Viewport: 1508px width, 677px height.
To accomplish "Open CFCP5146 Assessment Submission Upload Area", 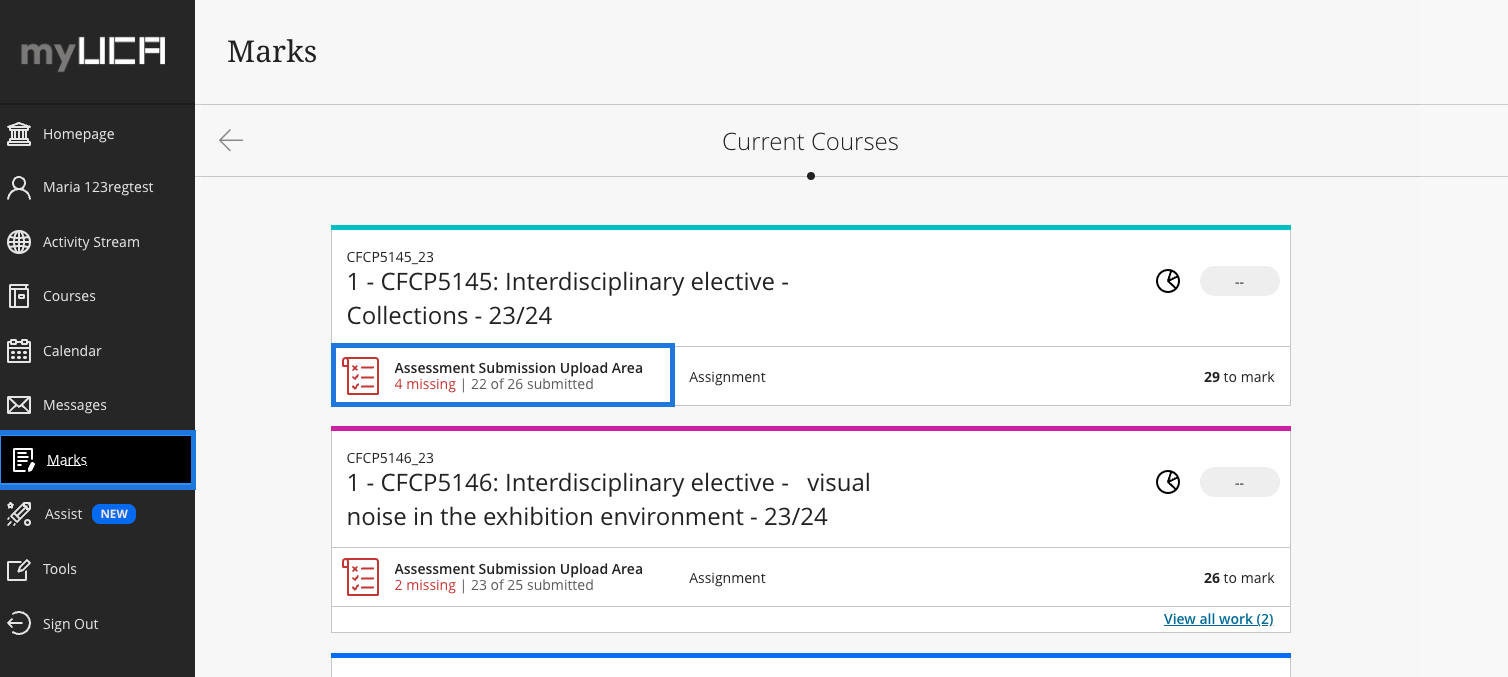I will (518, 569).
